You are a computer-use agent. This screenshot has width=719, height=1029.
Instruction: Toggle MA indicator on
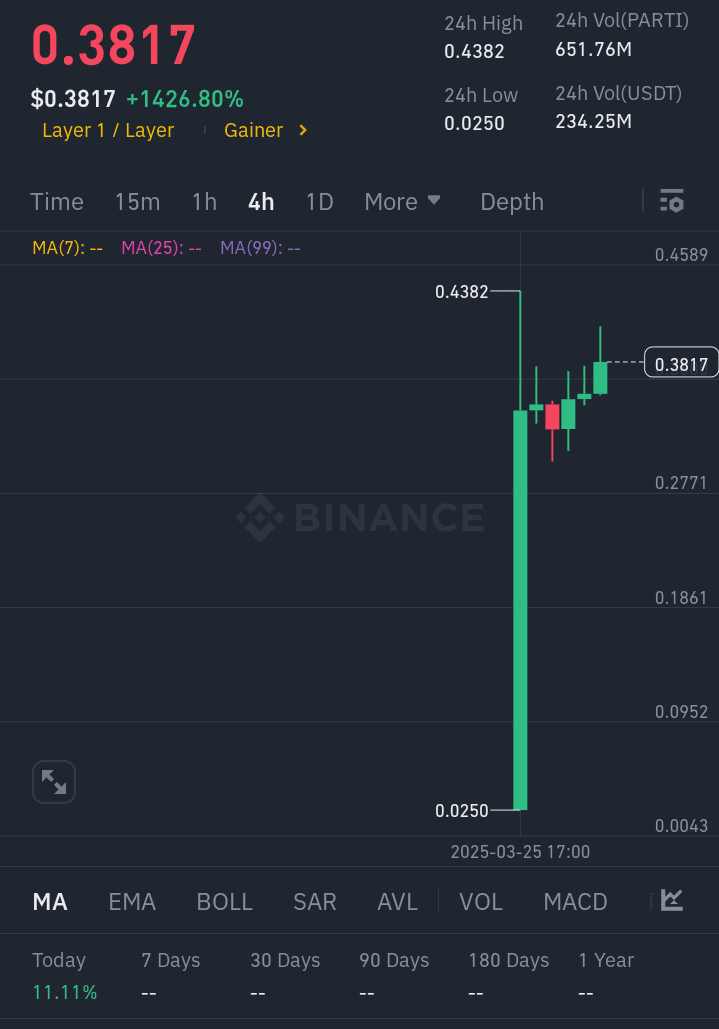pyautogui.click(x=50, y=901)
